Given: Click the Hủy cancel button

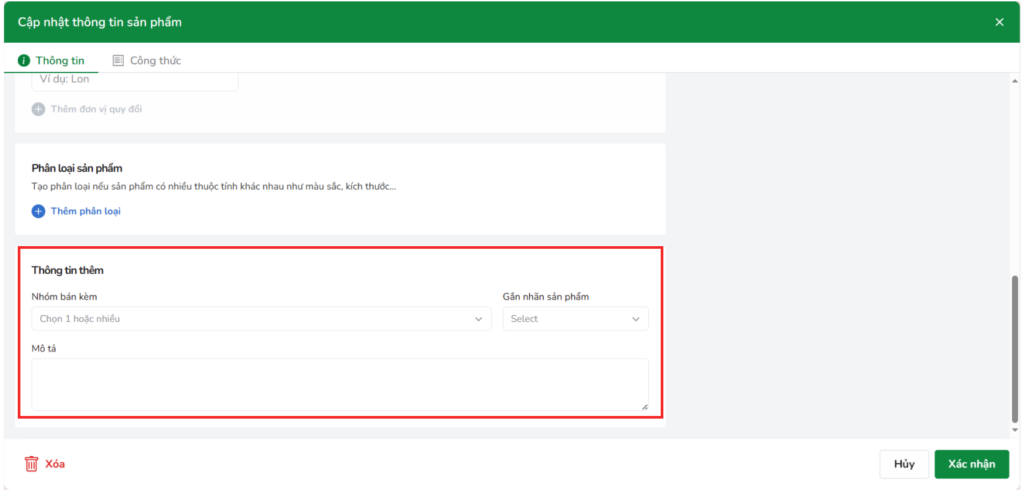Looking at the screenshot, I should click(904, 464).
